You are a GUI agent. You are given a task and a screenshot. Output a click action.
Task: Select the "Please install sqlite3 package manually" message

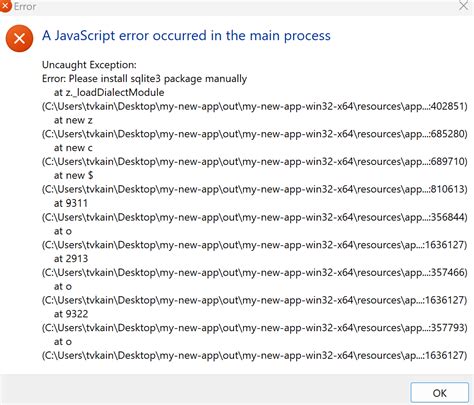[158, 79]
